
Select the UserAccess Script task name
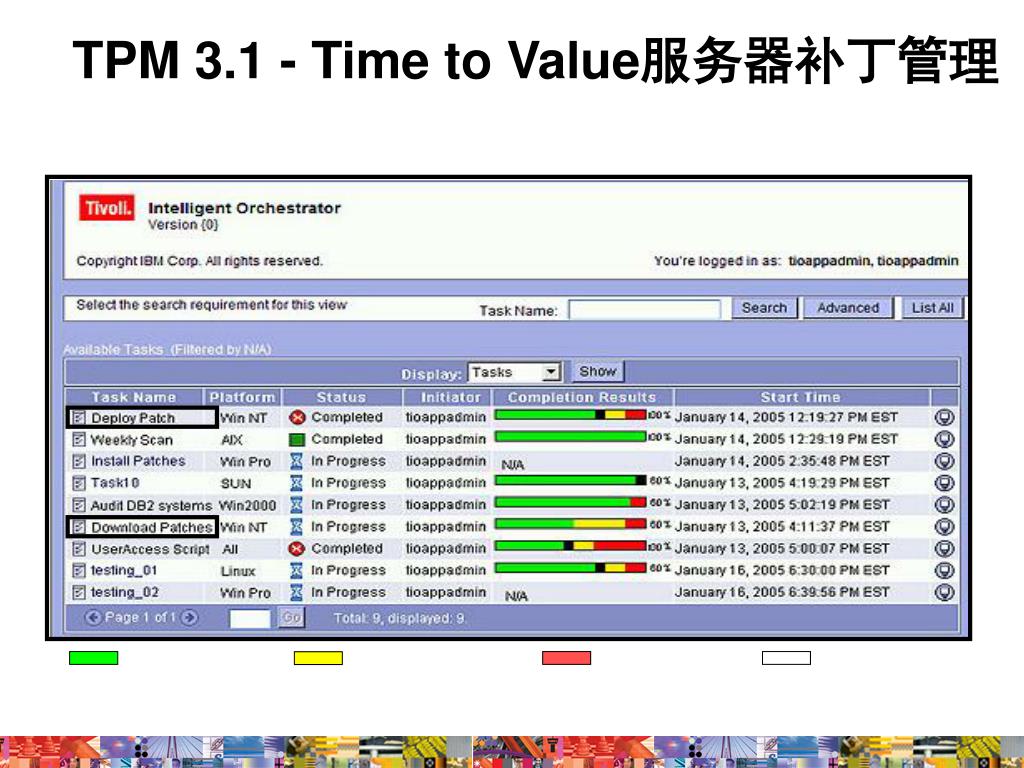tap(150, 549)
